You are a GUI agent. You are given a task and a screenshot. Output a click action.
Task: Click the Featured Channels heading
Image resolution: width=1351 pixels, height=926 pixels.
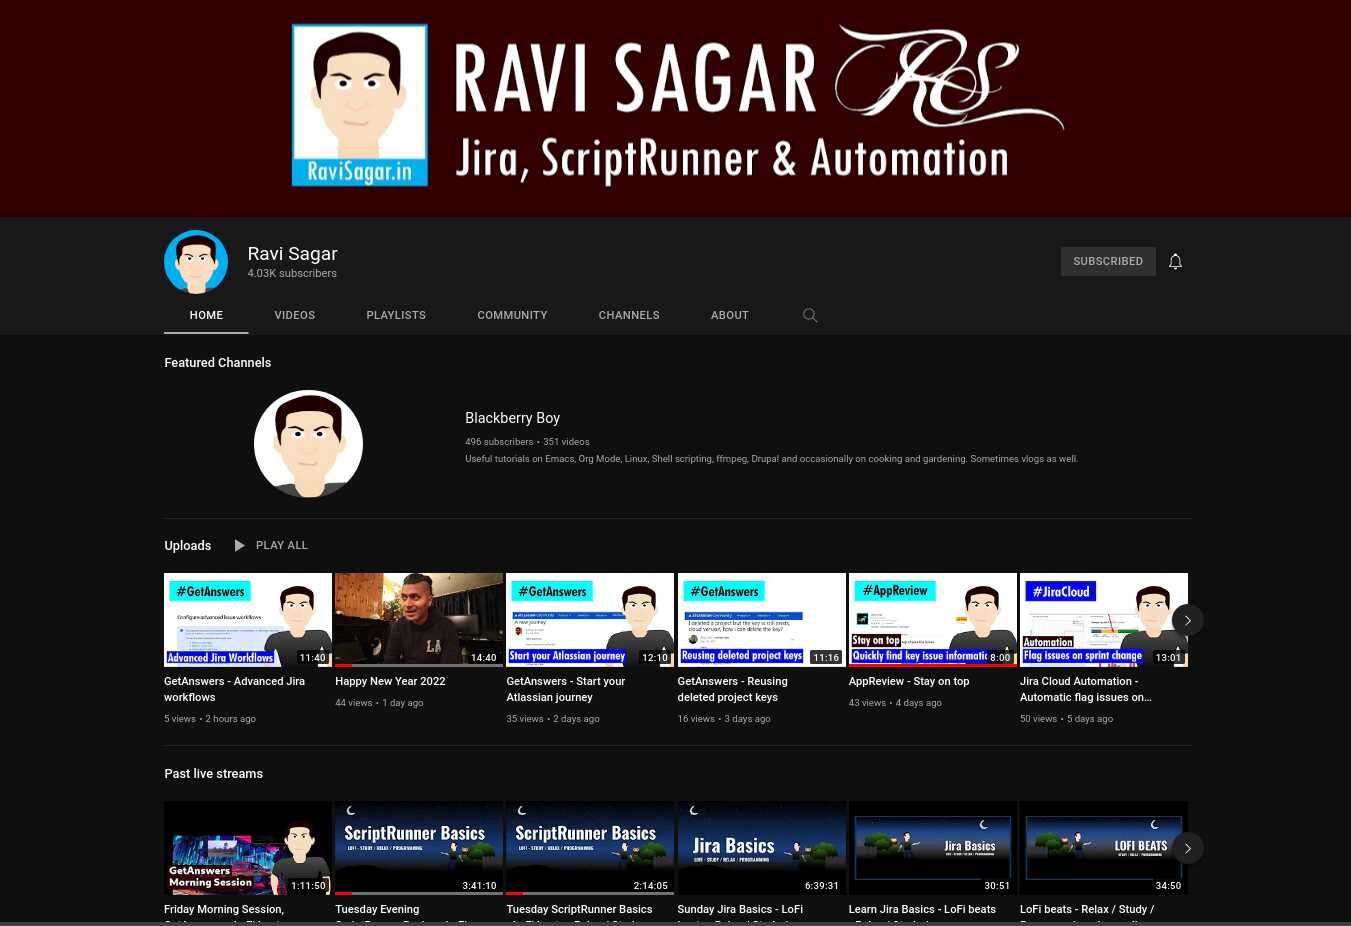[x=218, y=362]
